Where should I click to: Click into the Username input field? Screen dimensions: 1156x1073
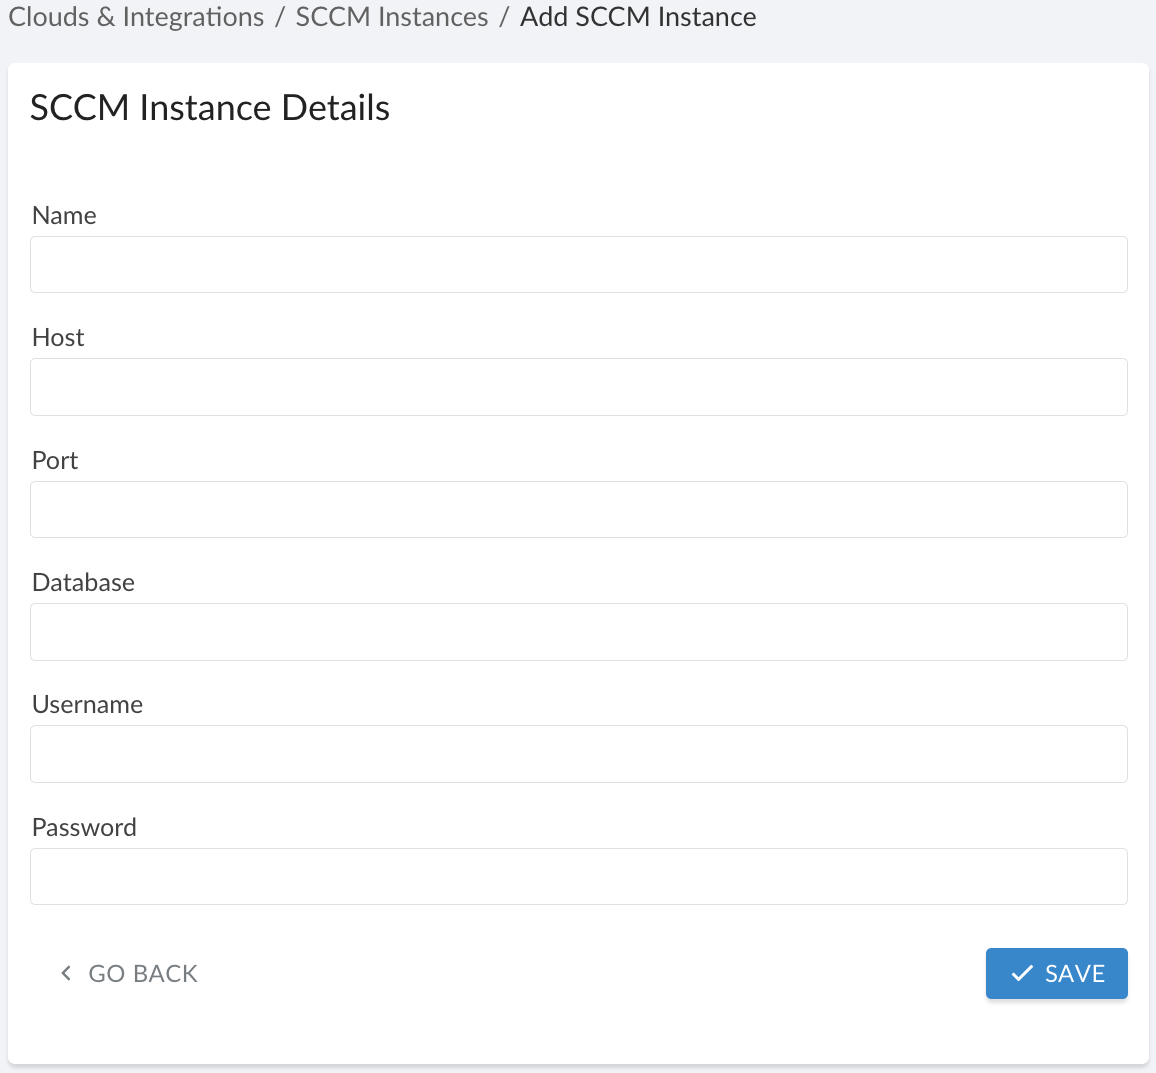[578, 754]
